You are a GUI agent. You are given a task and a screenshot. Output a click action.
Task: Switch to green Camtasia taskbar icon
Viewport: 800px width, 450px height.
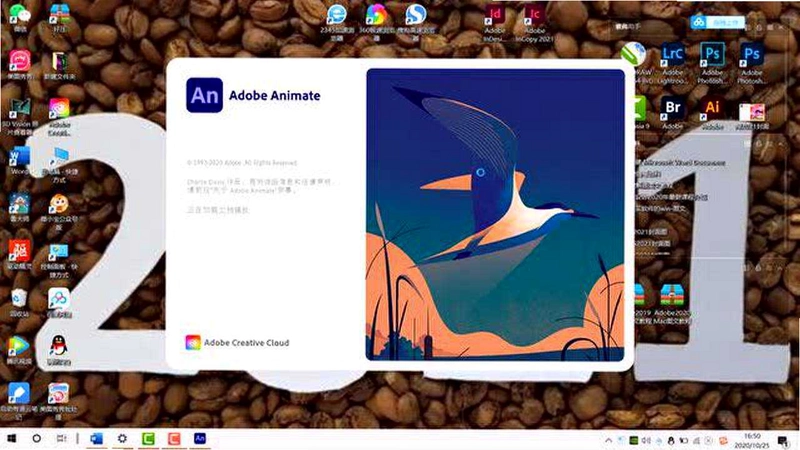point(148,438)
